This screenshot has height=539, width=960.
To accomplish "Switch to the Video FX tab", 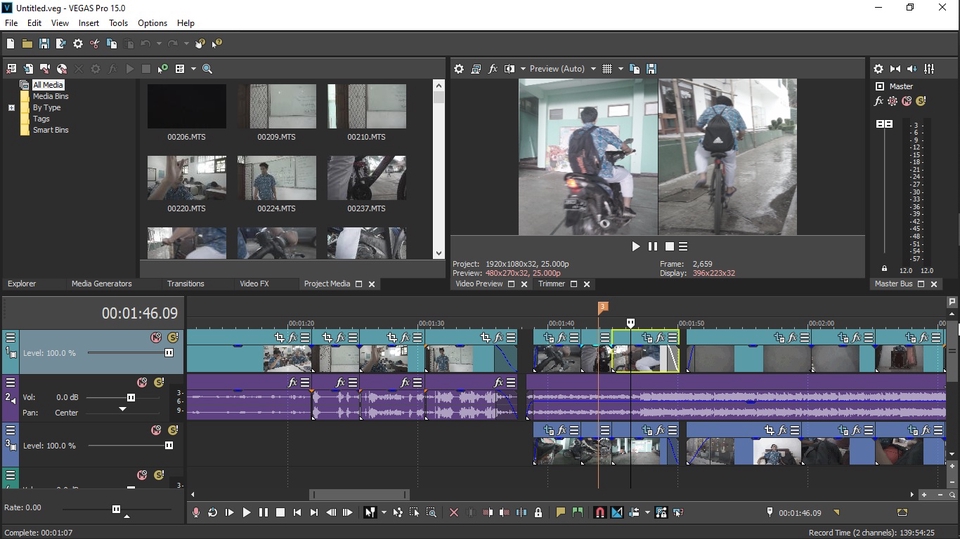I will tap(254, 284).
